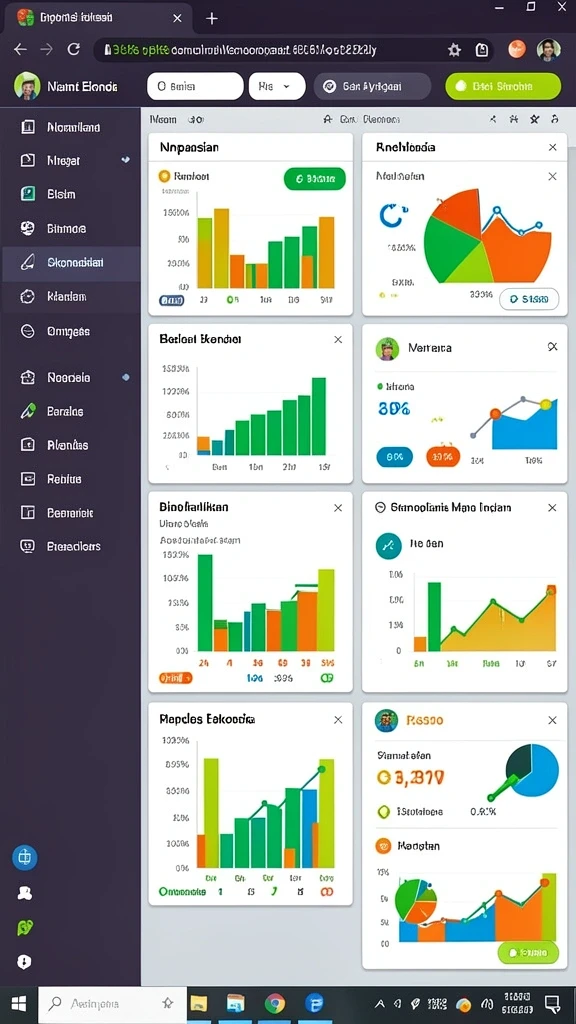This screenshot has height=1024, width=576.
Task: Click the browser profile avatar at top right
Action: 549,49
